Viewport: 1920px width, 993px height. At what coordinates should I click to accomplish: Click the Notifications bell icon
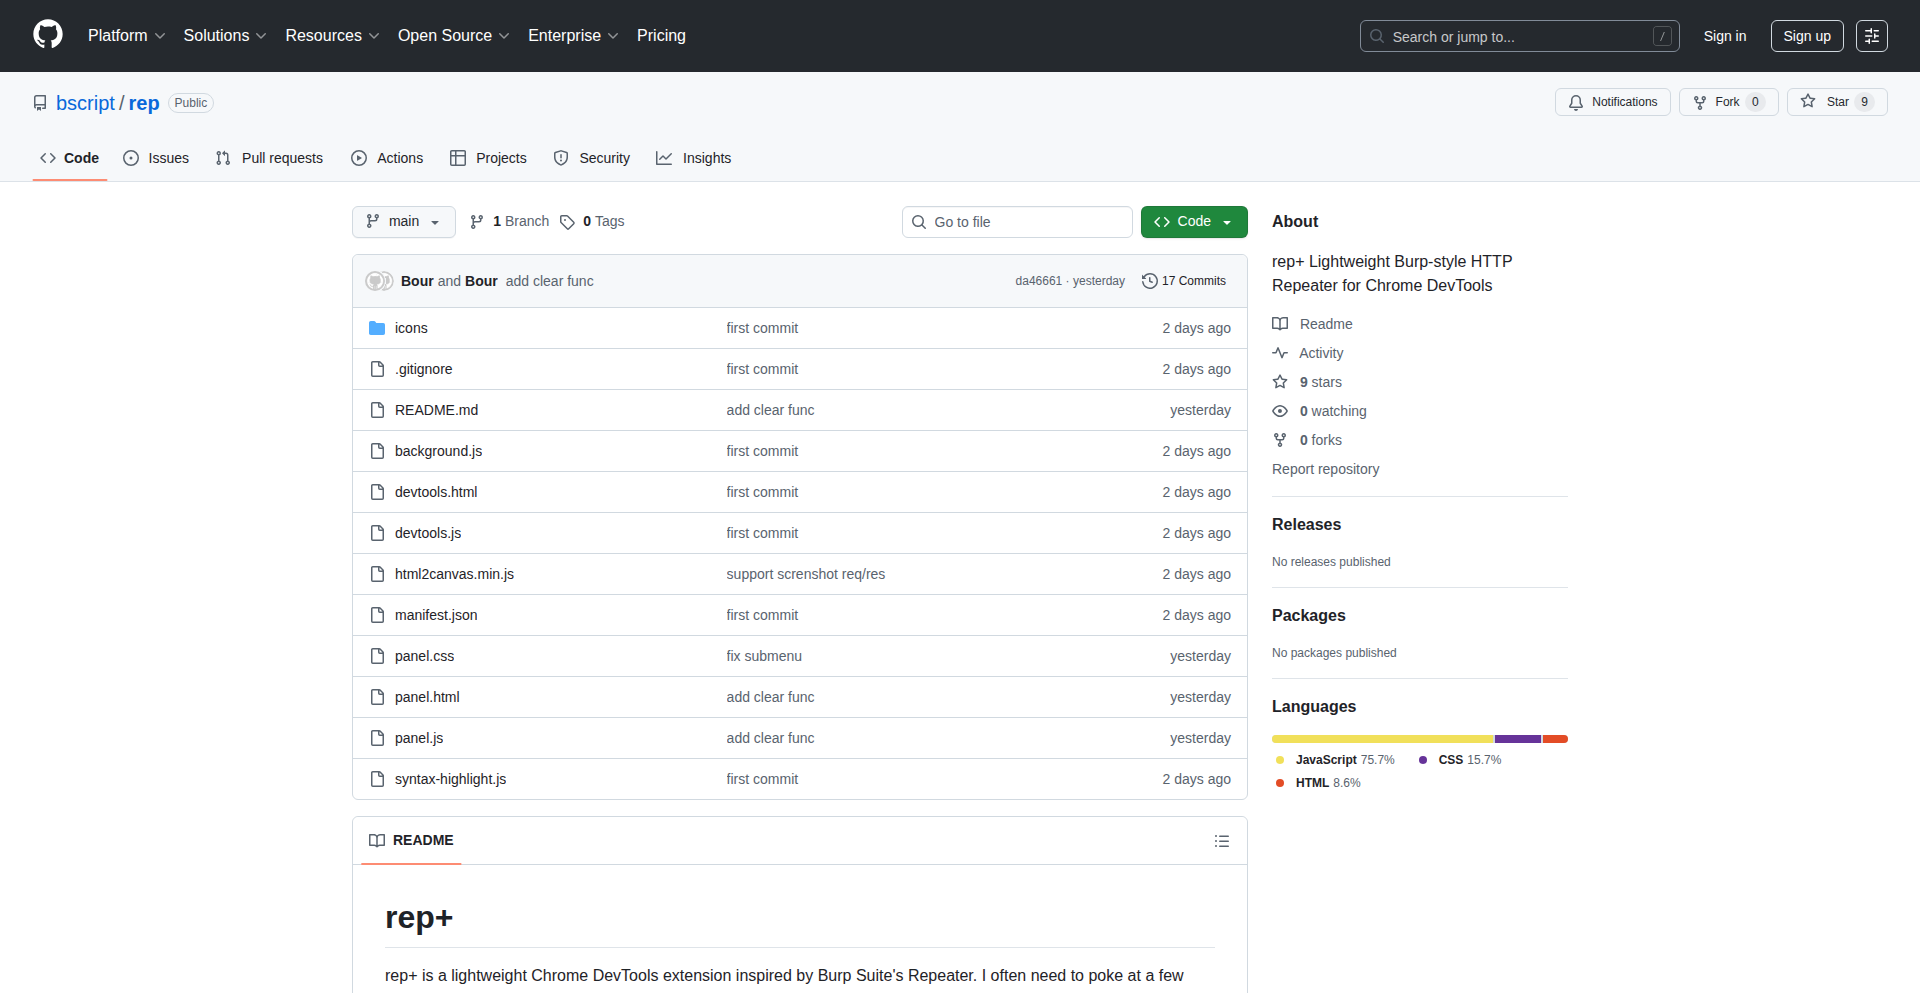click(1576, 102)
